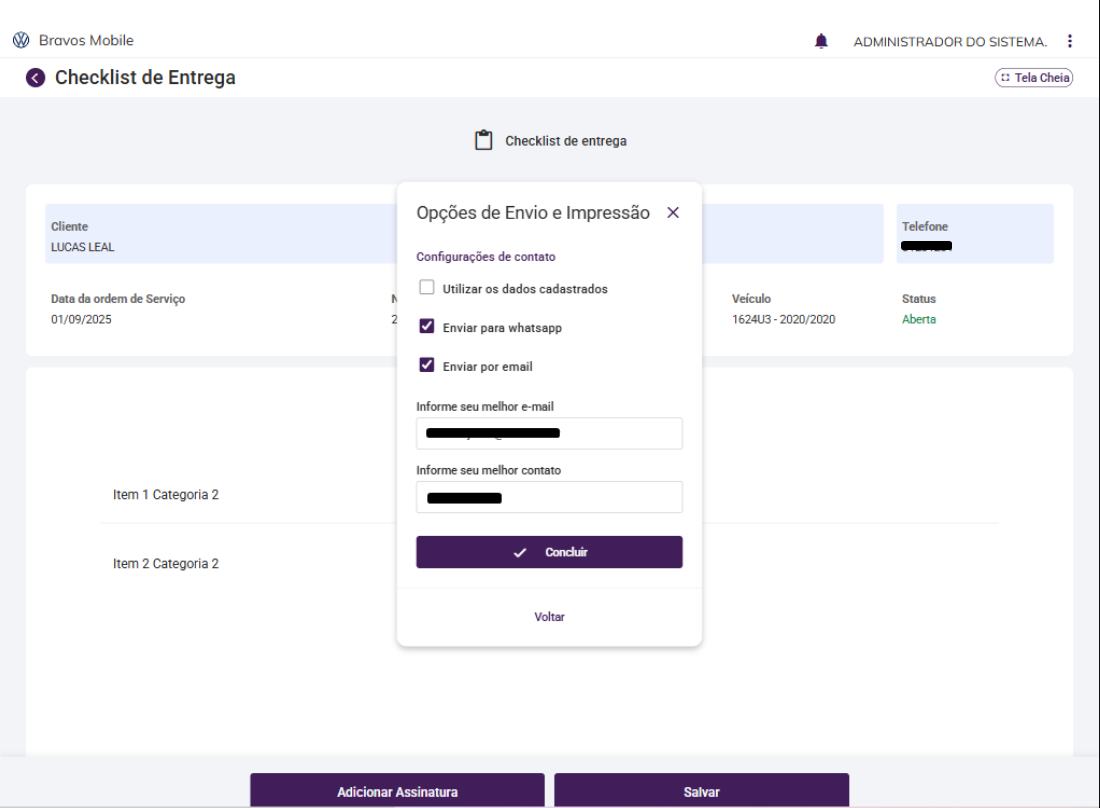Click the Voltar link
Image resolution: width=1100 pixels, height=808 pixels.
549,617
